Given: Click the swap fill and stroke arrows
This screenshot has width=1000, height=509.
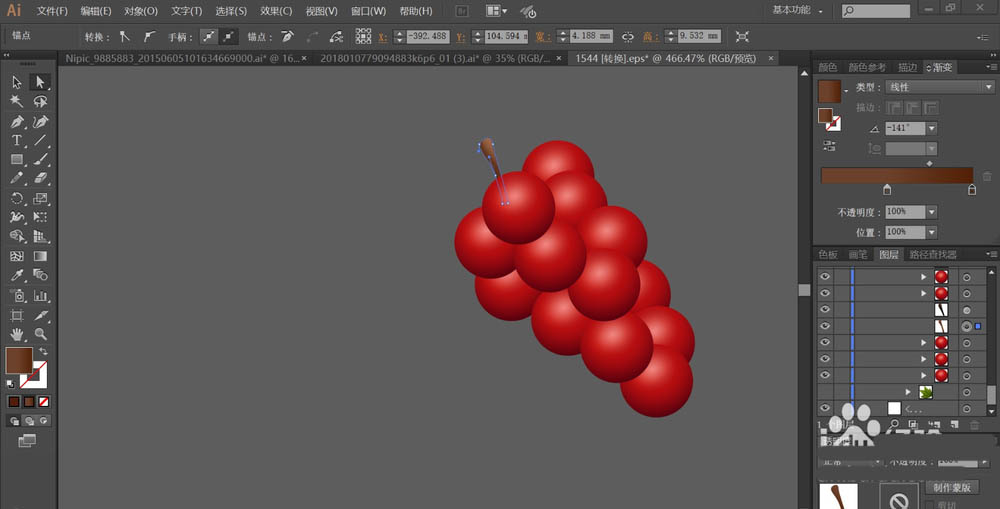Looking at the screenshot, I should (x=43, y=351).
